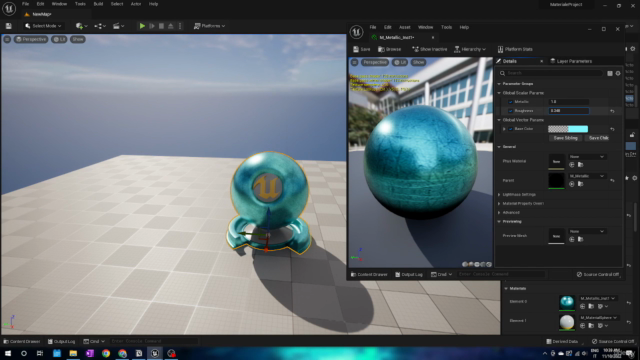640x360 pixels.
Task: Click the Save Sibling button
Action: (x=565, y=138)
